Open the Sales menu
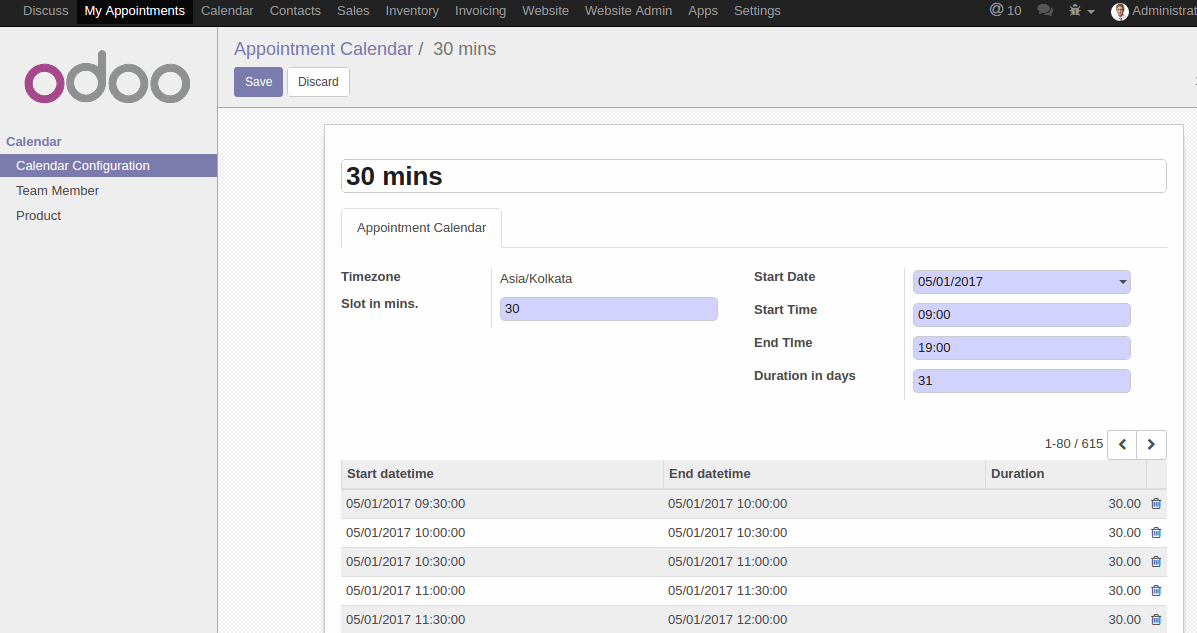 click(x=353, y=11)
